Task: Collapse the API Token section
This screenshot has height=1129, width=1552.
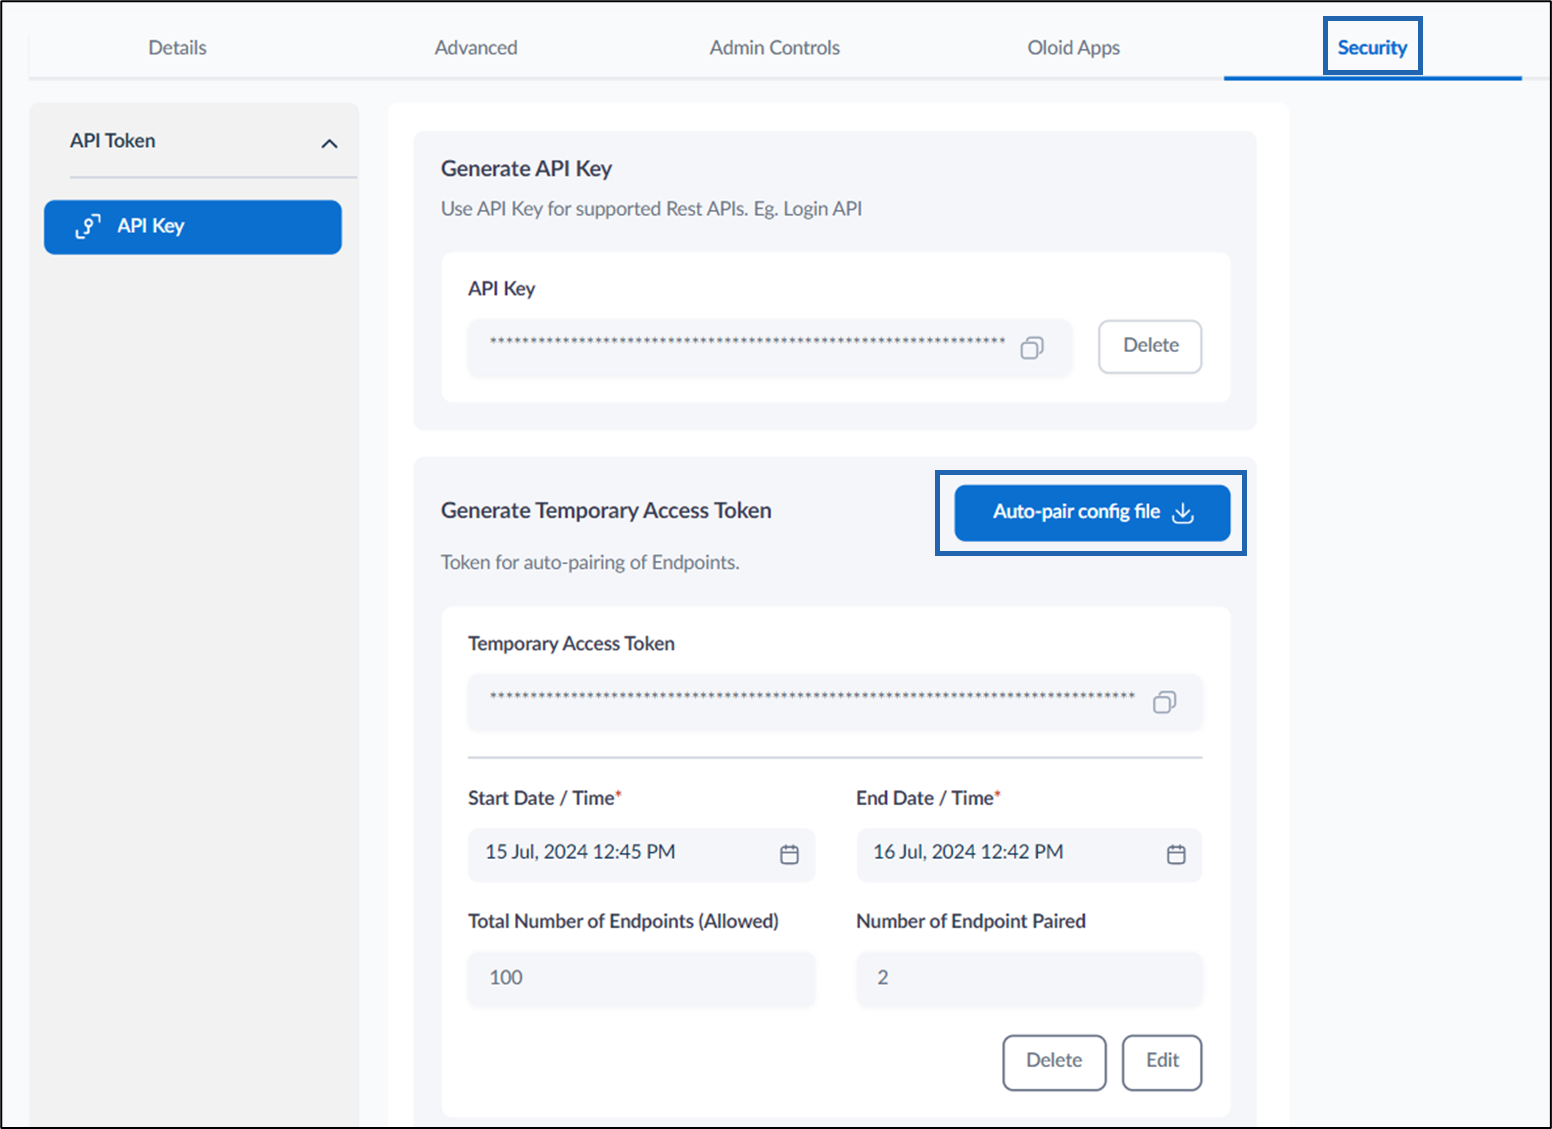Action: pos(329,143)
